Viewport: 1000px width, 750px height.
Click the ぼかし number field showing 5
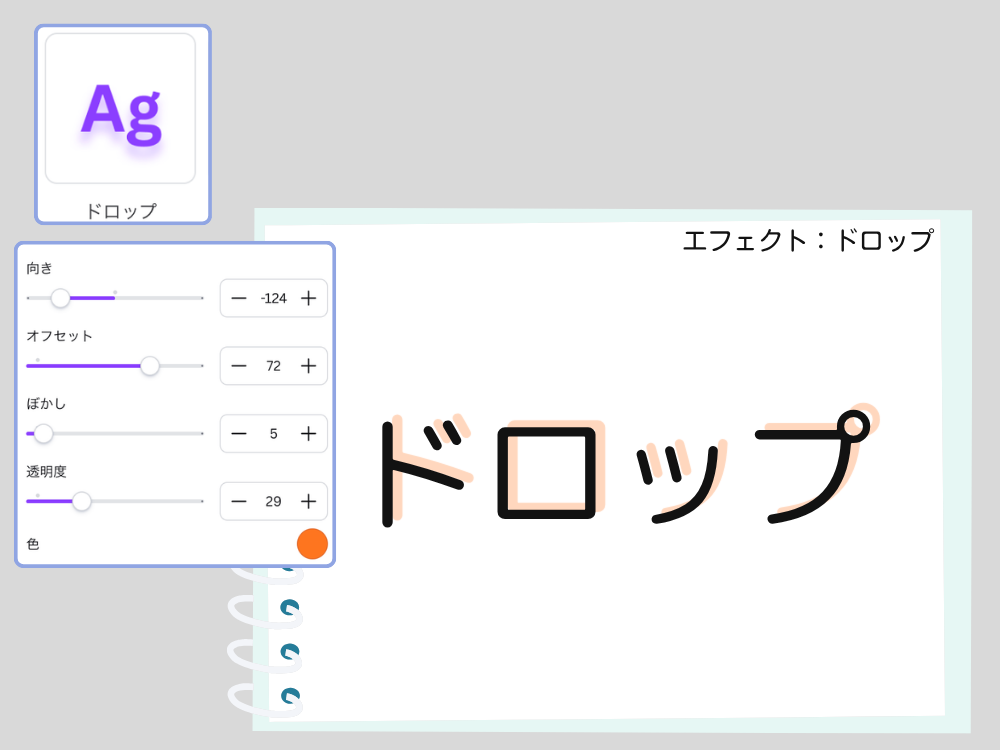point(273,433)
